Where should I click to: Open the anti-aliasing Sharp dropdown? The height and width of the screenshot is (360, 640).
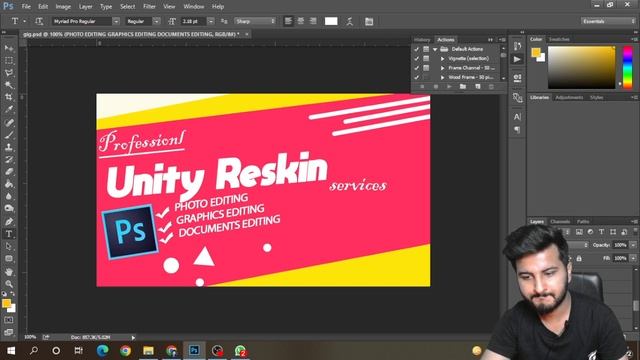tap(256, 21)
